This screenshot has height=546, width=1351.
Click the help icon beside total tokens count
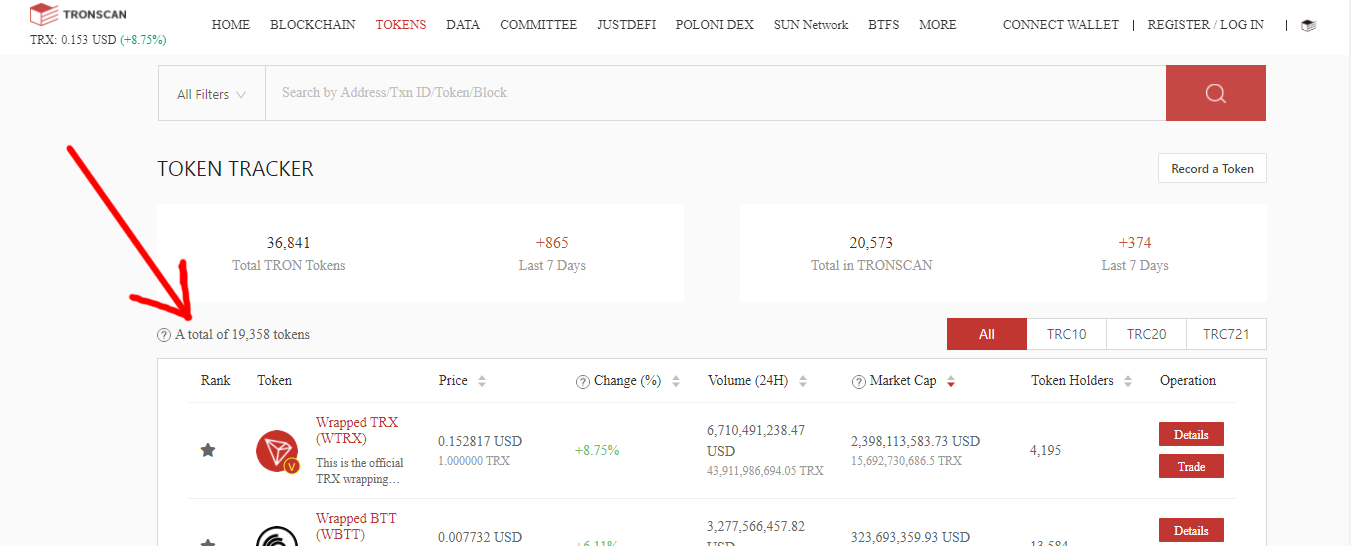point(164,335)
